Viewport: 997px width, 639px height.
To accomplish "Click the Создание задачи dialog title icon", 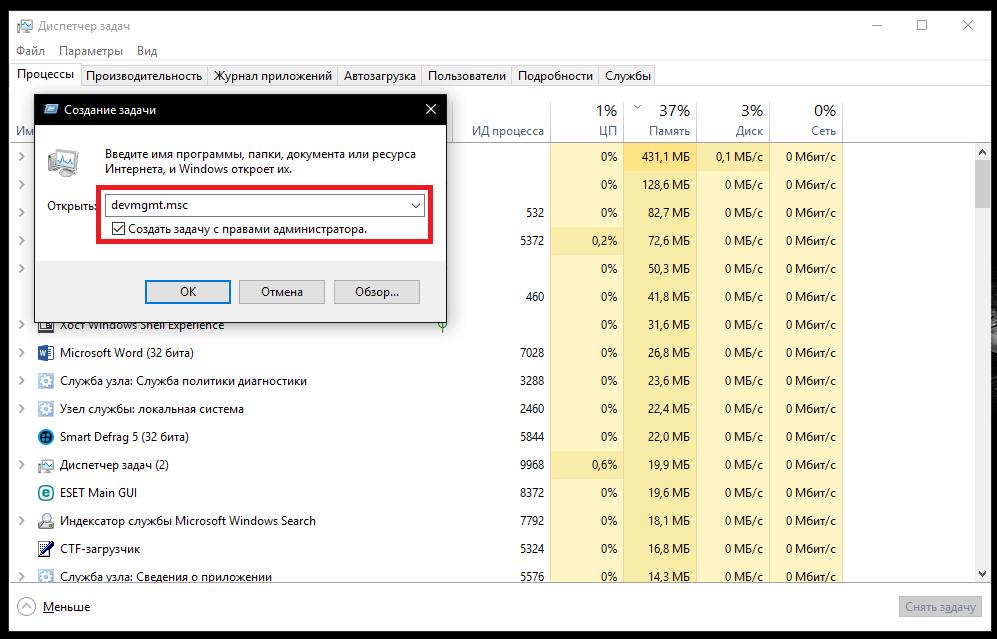I will (51, 109).
